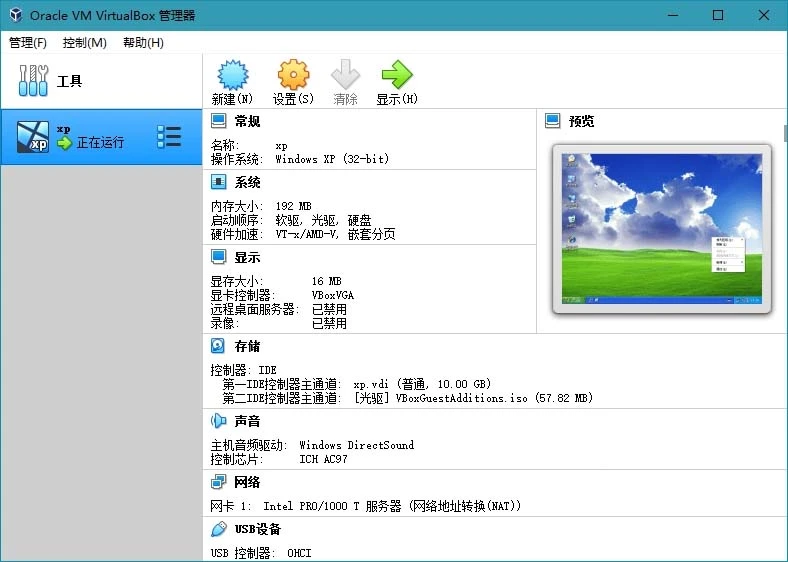Click the Windows XP preview thumbnail
Image resolution: width=788 pixels, height=562 pixels.
click(661, 226)
